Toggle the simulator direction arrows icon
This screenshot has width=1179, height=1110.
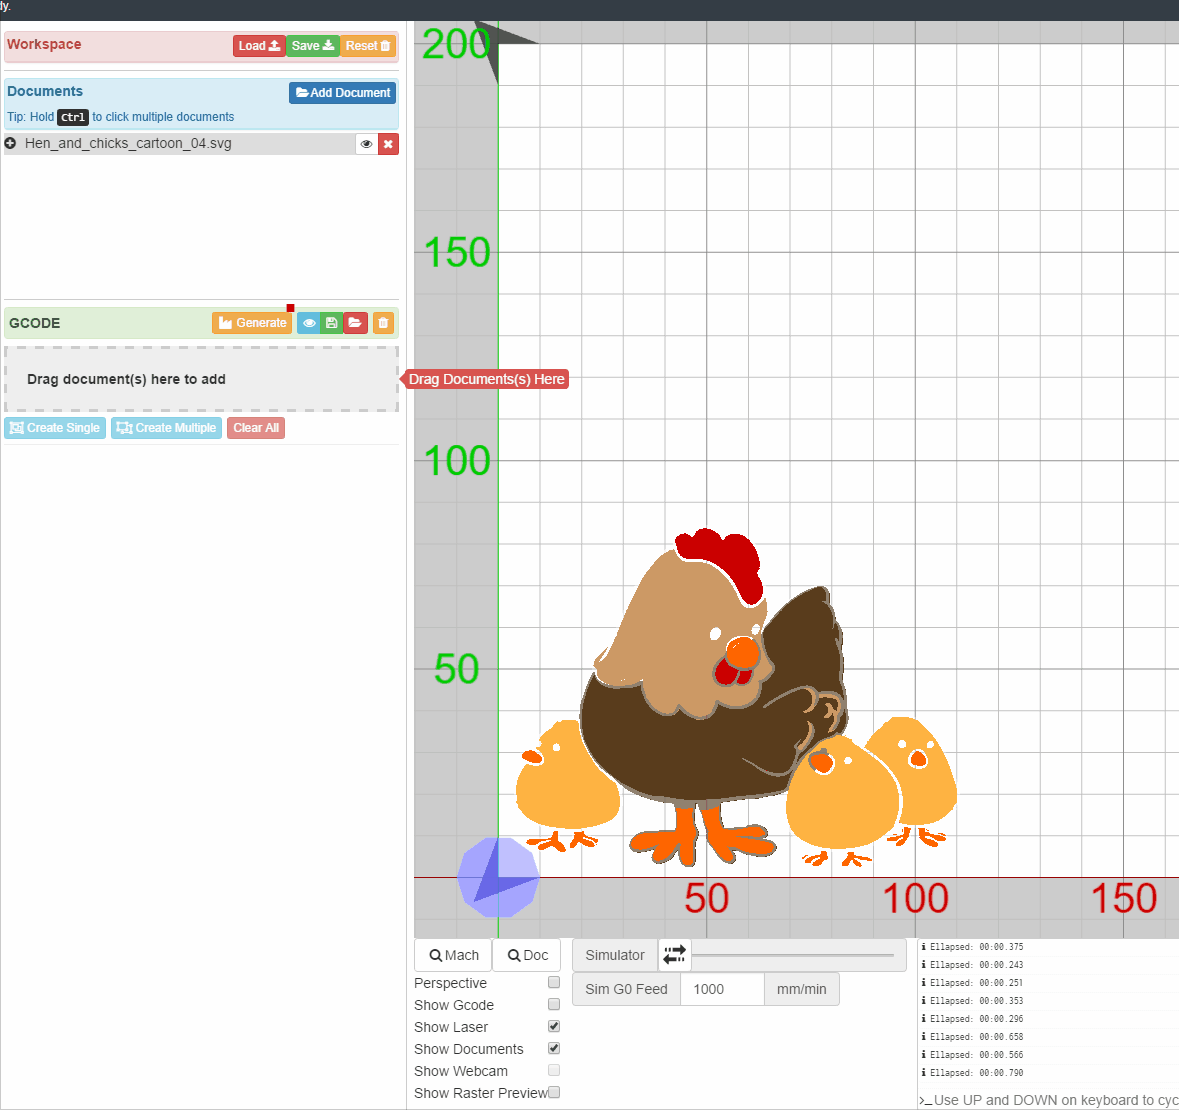674,955
